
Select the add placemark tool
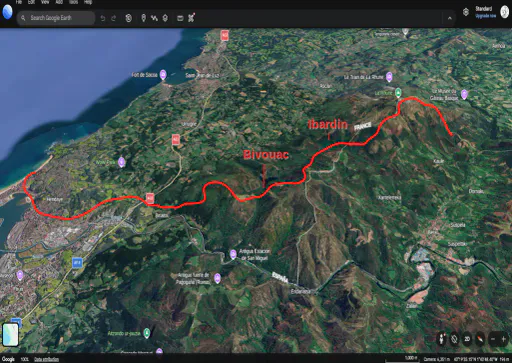pos(143,18)
